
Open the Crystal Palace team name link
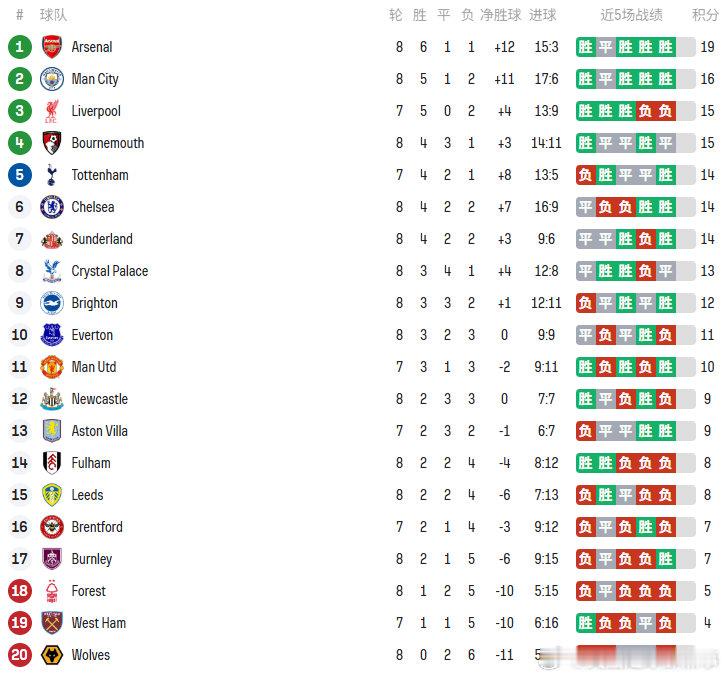(x=110, y=271)
